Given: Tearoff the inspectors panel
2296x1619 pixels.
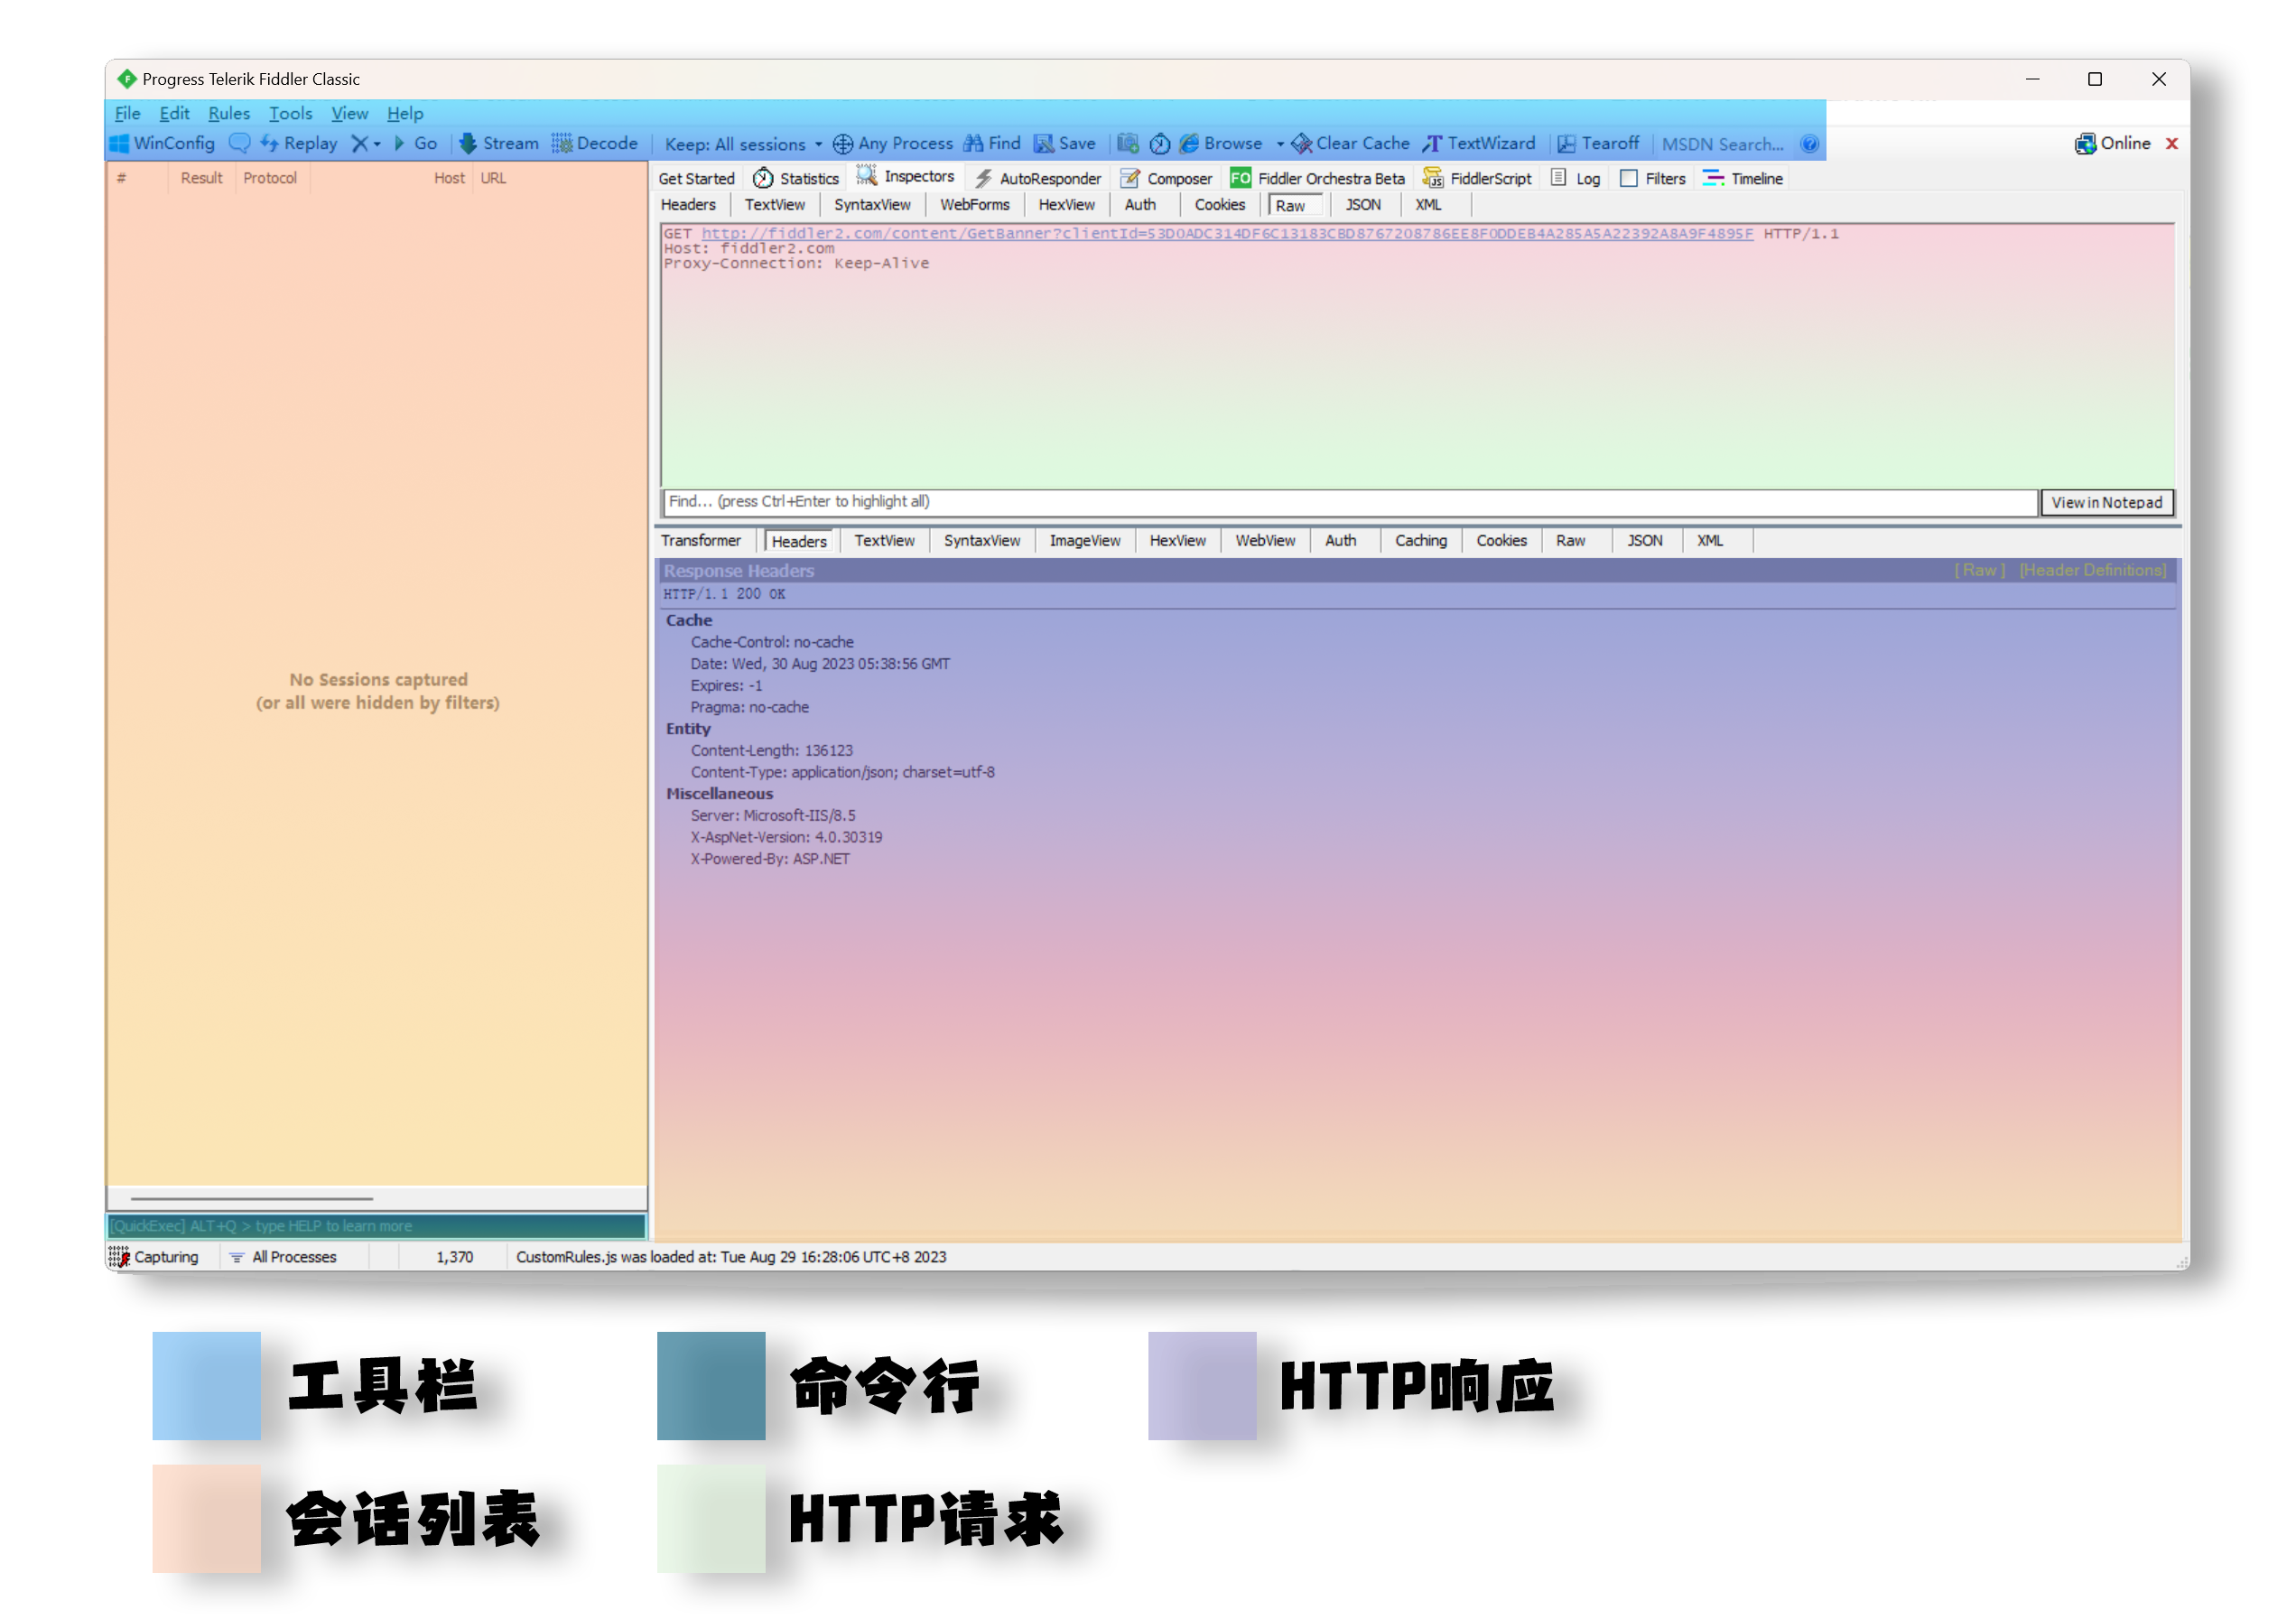Looking at the screenshot, I should point(1598,143).
